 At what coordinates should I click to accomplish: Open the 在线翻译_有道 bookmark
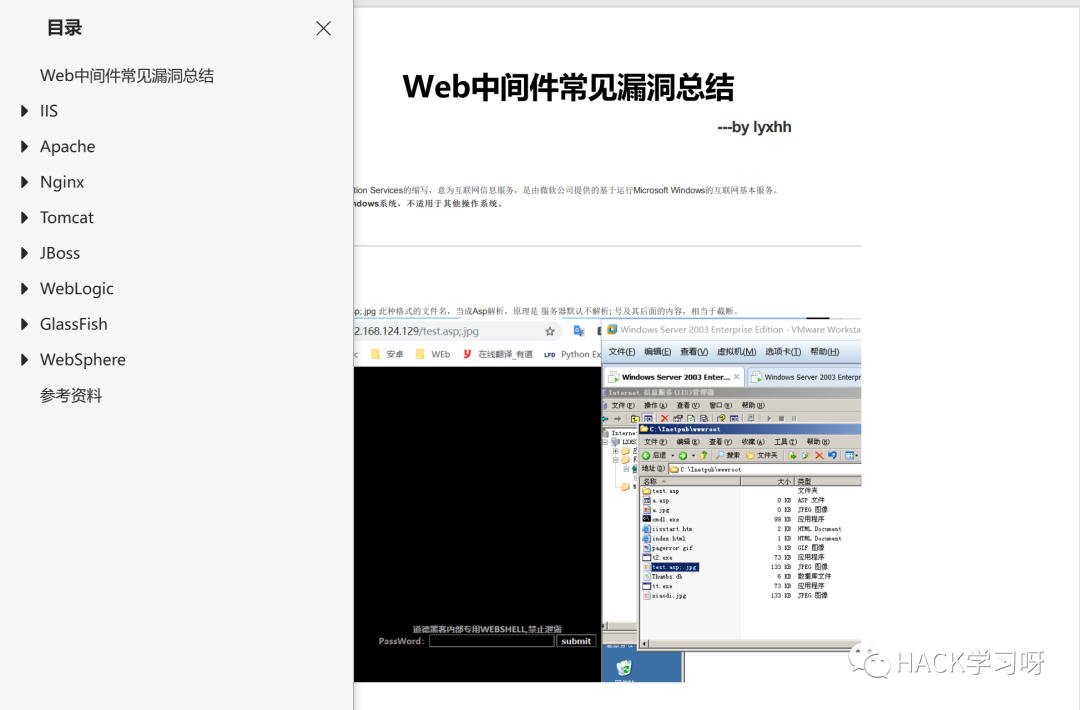(497, 354)
